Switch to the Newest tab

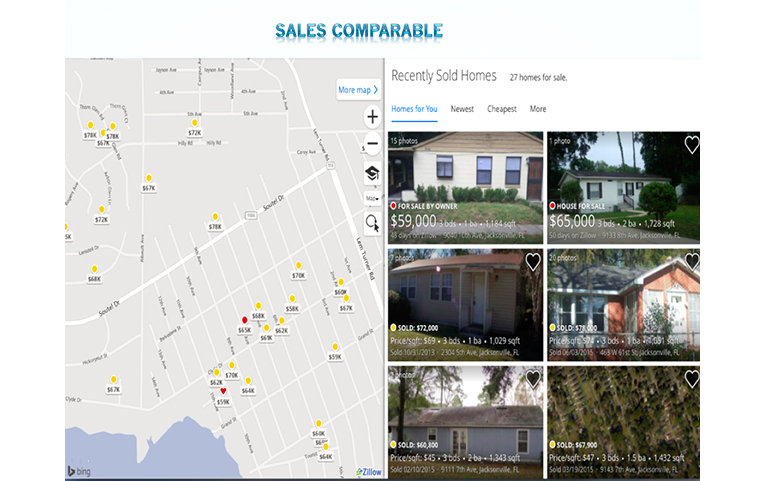pyautogui.click(x=462, y=109)
